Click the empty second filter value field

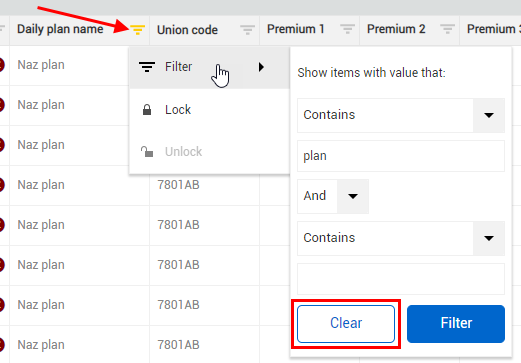[x=401, y=279]
